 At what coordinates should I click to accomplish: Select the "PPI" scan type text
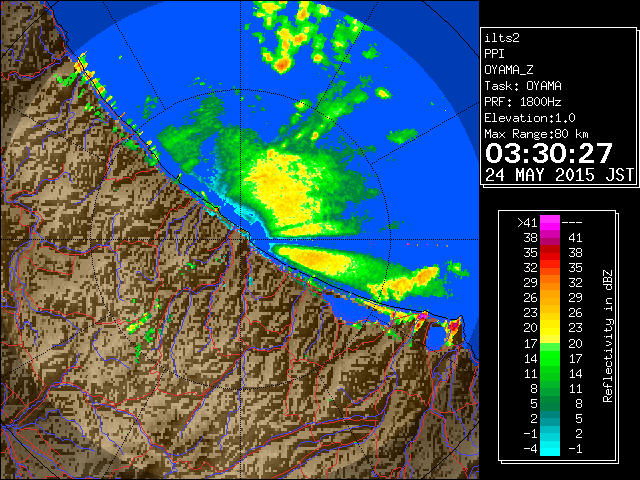click(494, 54)
